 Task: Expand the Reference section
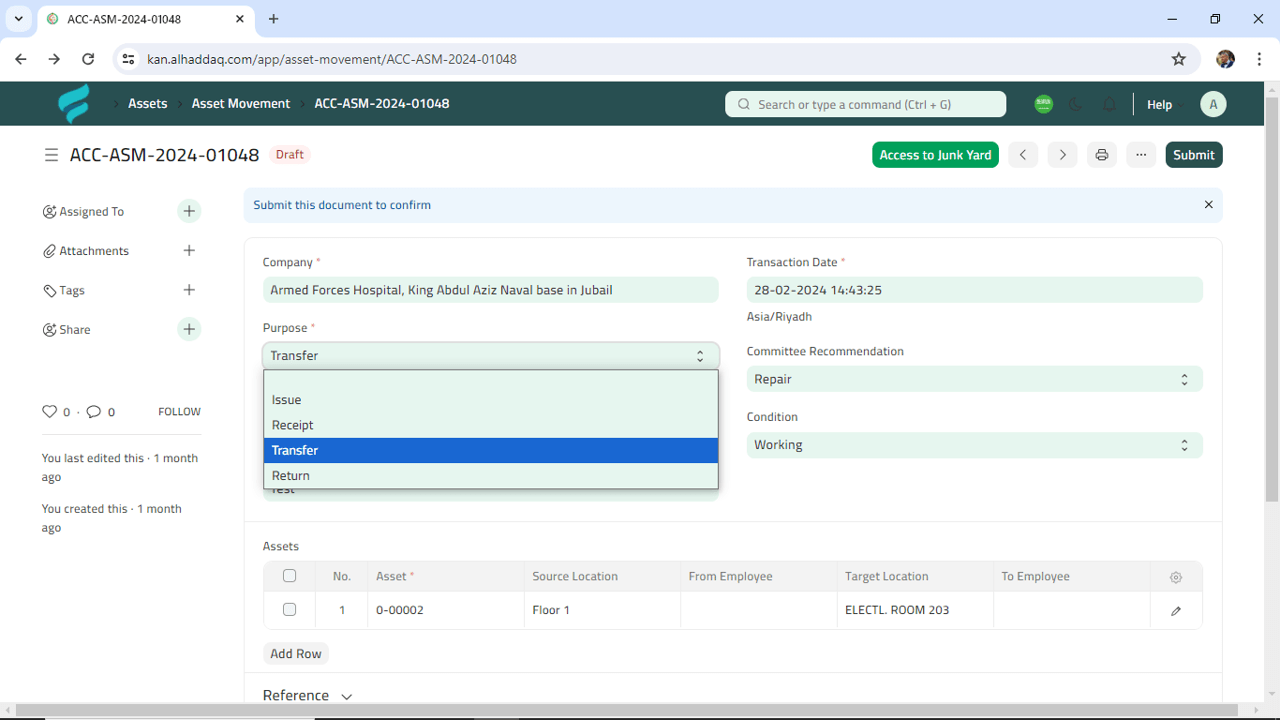coord(307,696)
